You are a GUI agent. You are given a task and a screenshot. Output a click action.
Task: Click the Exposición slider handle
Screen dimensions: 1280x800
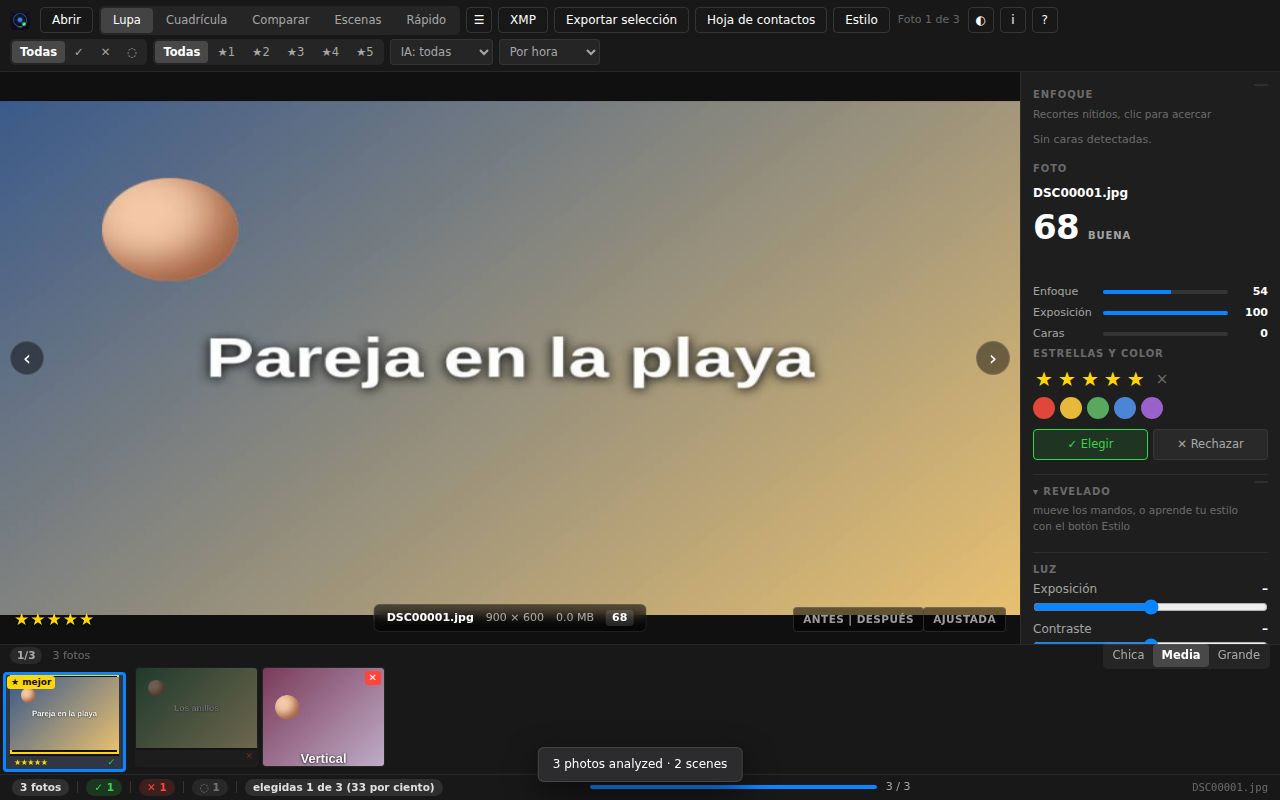[x=1151, y=607]
